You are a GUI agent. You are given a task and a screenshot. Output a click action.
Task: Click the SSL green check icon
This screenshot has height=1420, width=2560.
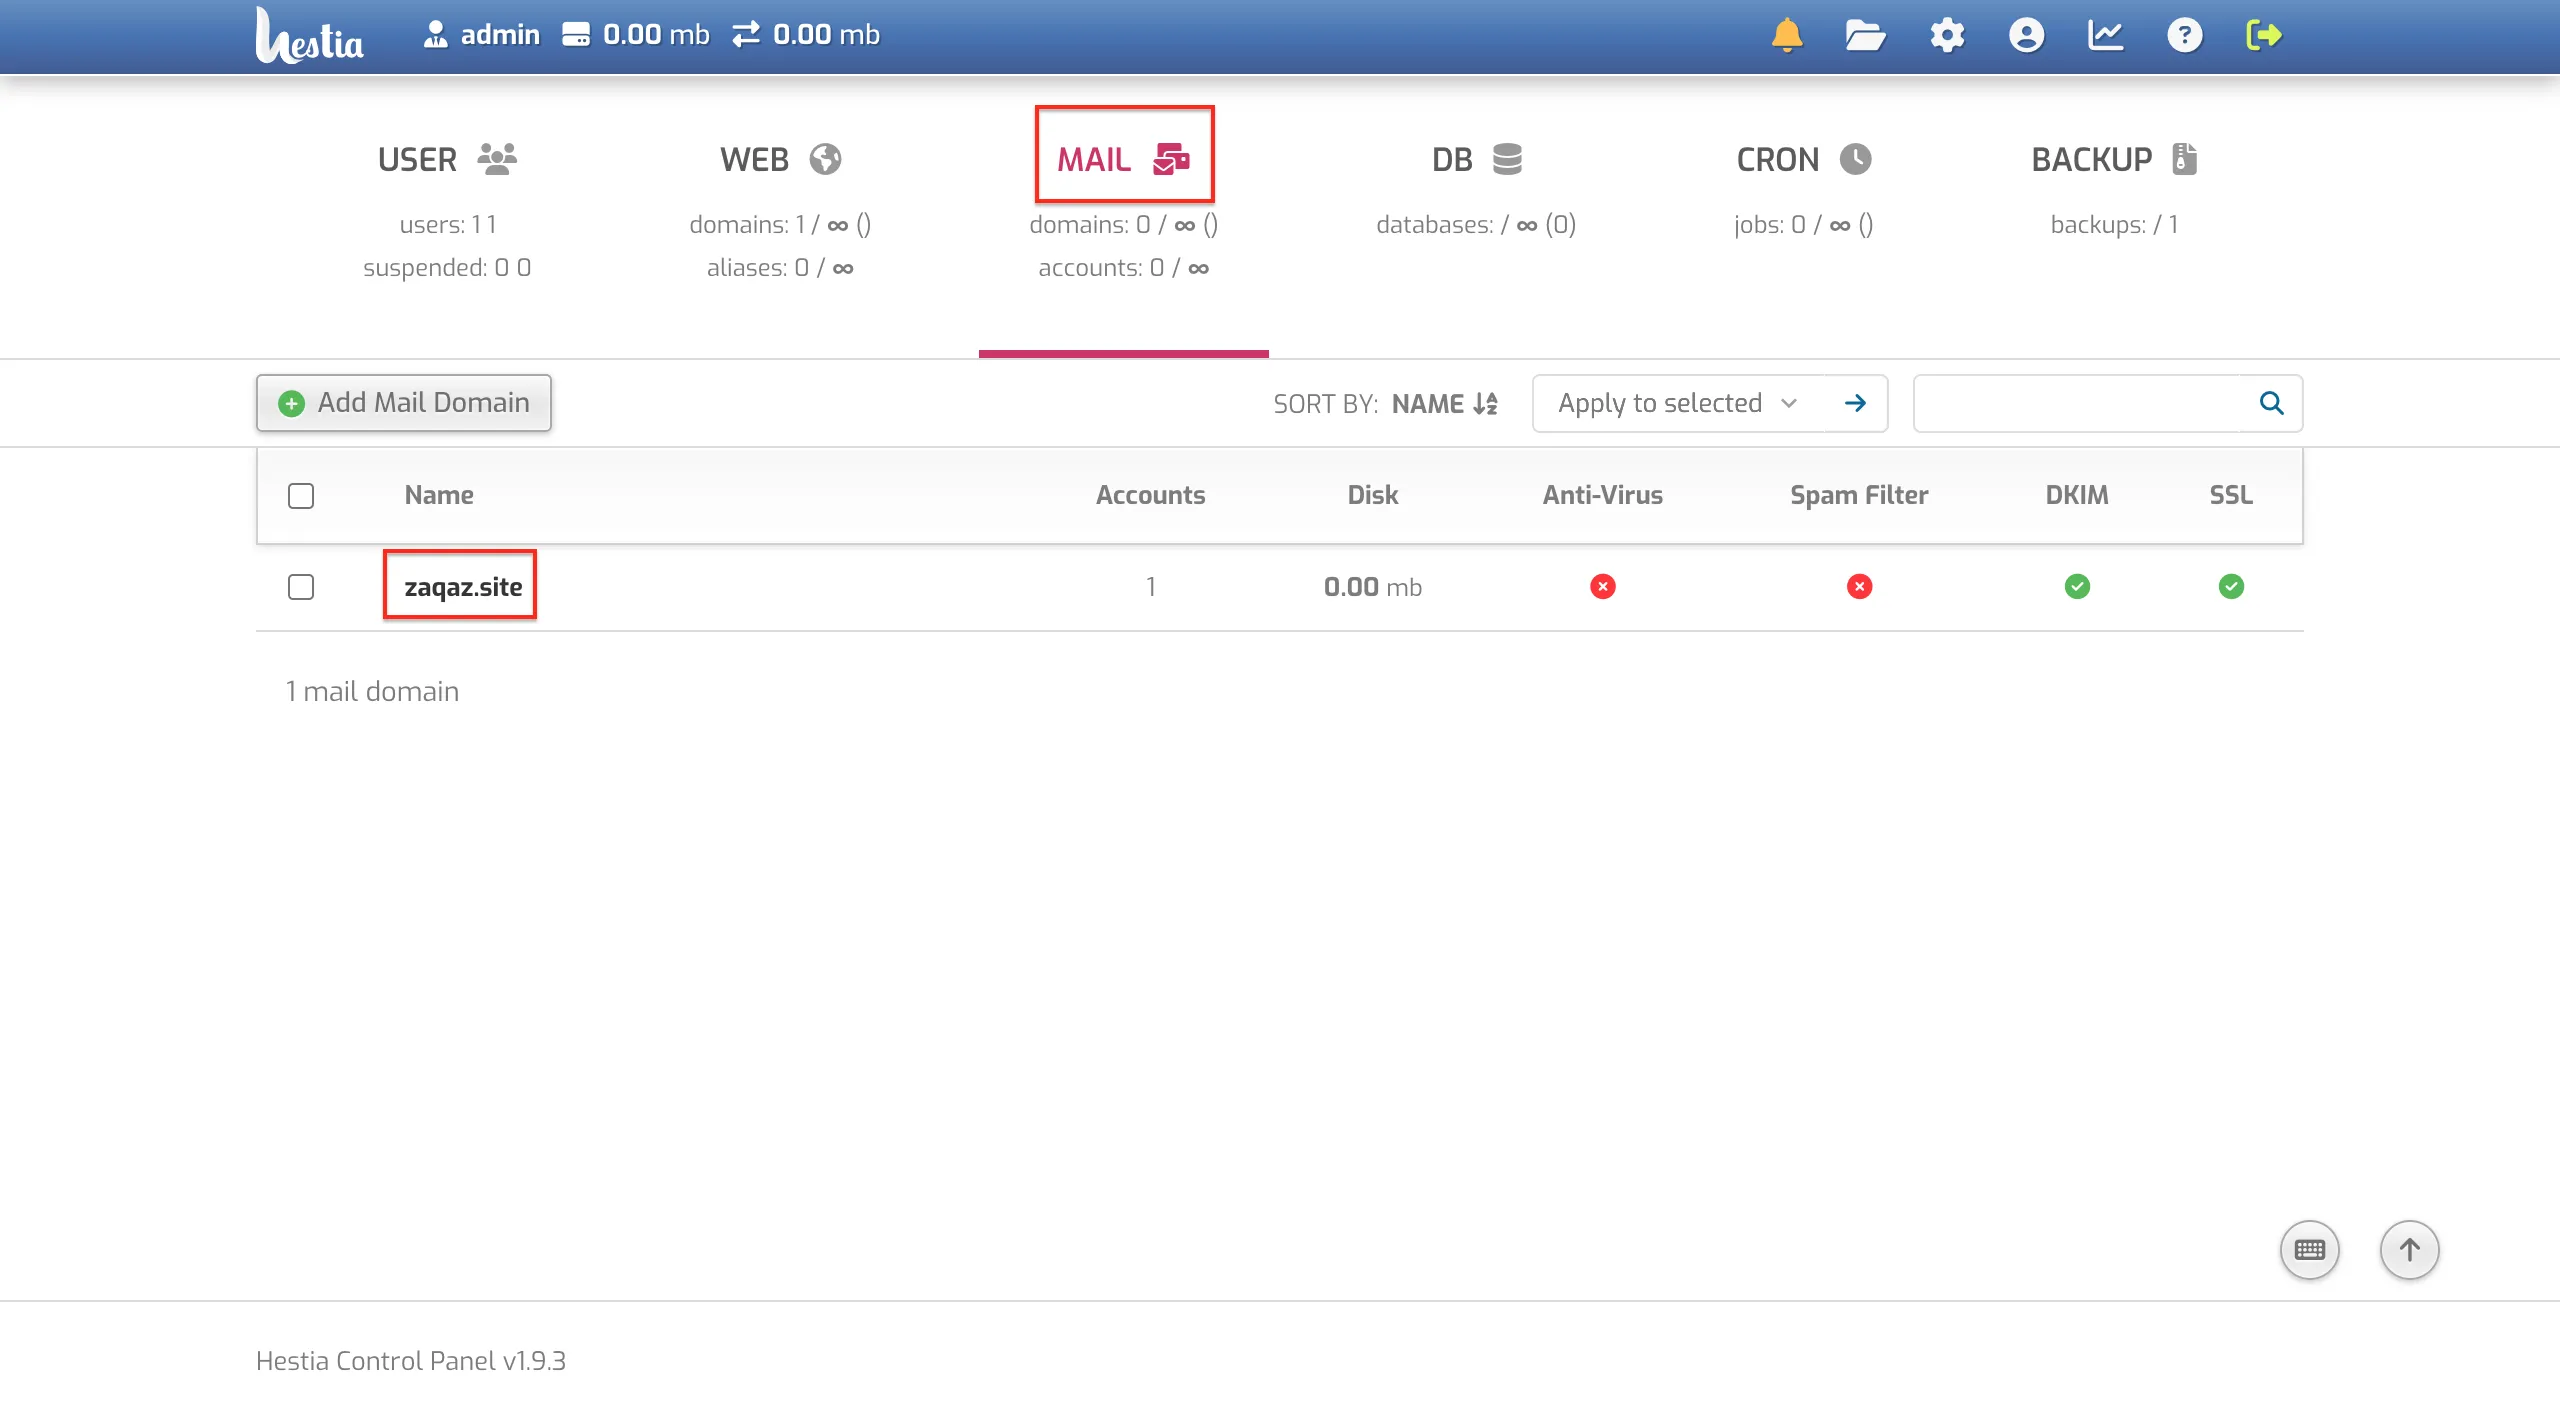tap(2231, 587)
